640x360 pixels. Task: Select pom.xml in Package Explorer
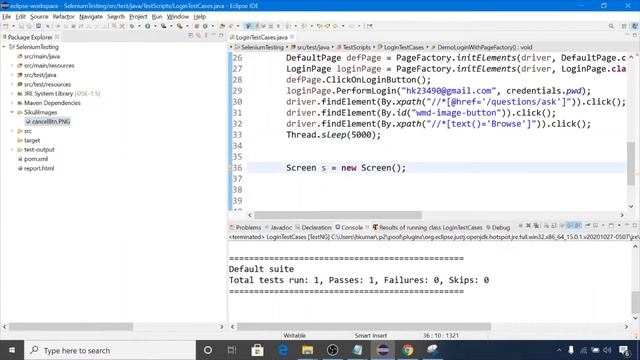pyautogui.click(x=36, y=159)
